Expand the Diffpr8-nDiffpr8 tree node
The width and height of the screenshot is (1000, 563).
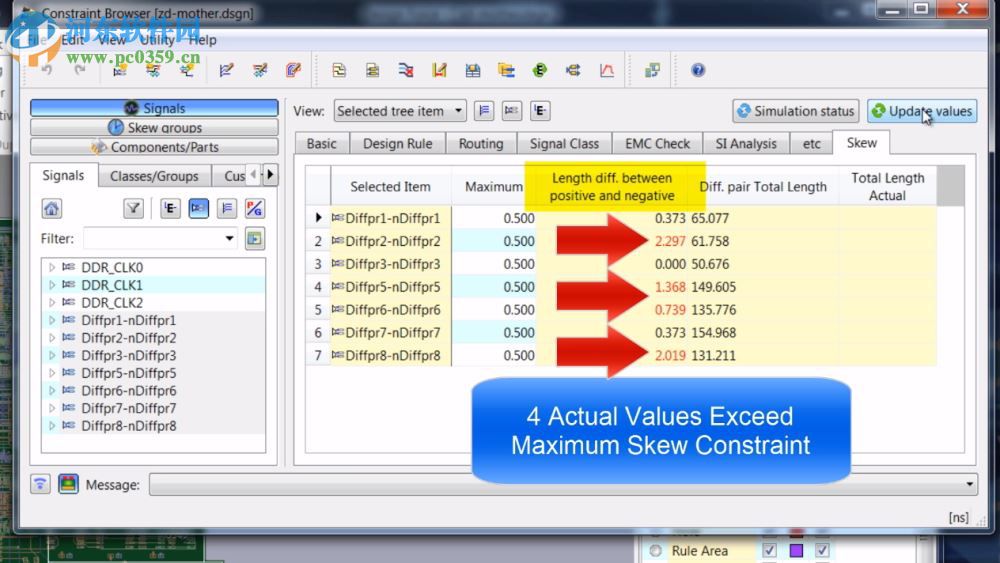coord(52,425)
